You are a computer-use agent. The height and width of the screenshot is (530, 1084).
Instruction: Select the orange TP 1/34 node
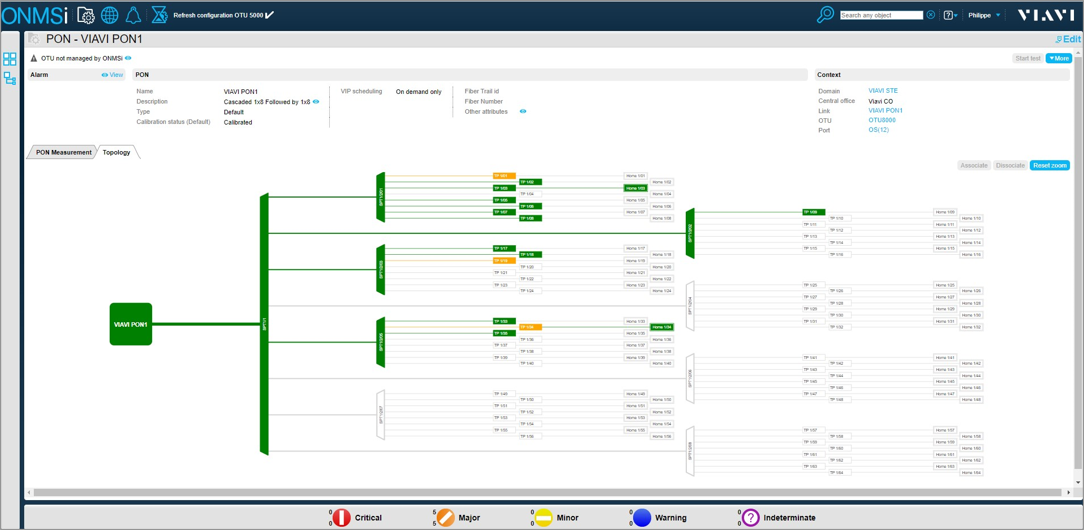530,327
